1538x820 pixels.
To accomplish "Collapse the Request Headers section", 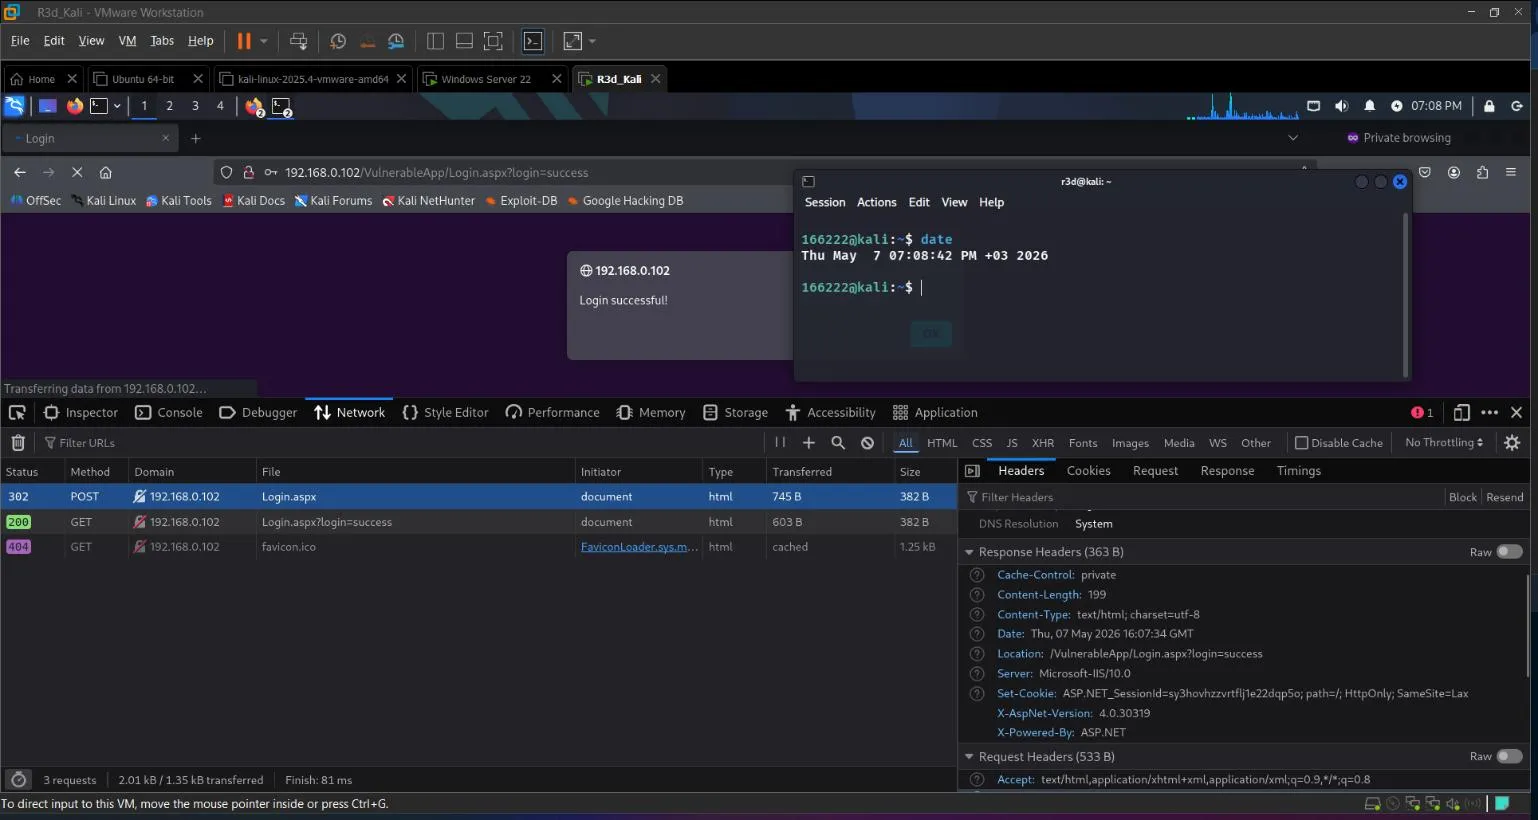I will (968, 757).
